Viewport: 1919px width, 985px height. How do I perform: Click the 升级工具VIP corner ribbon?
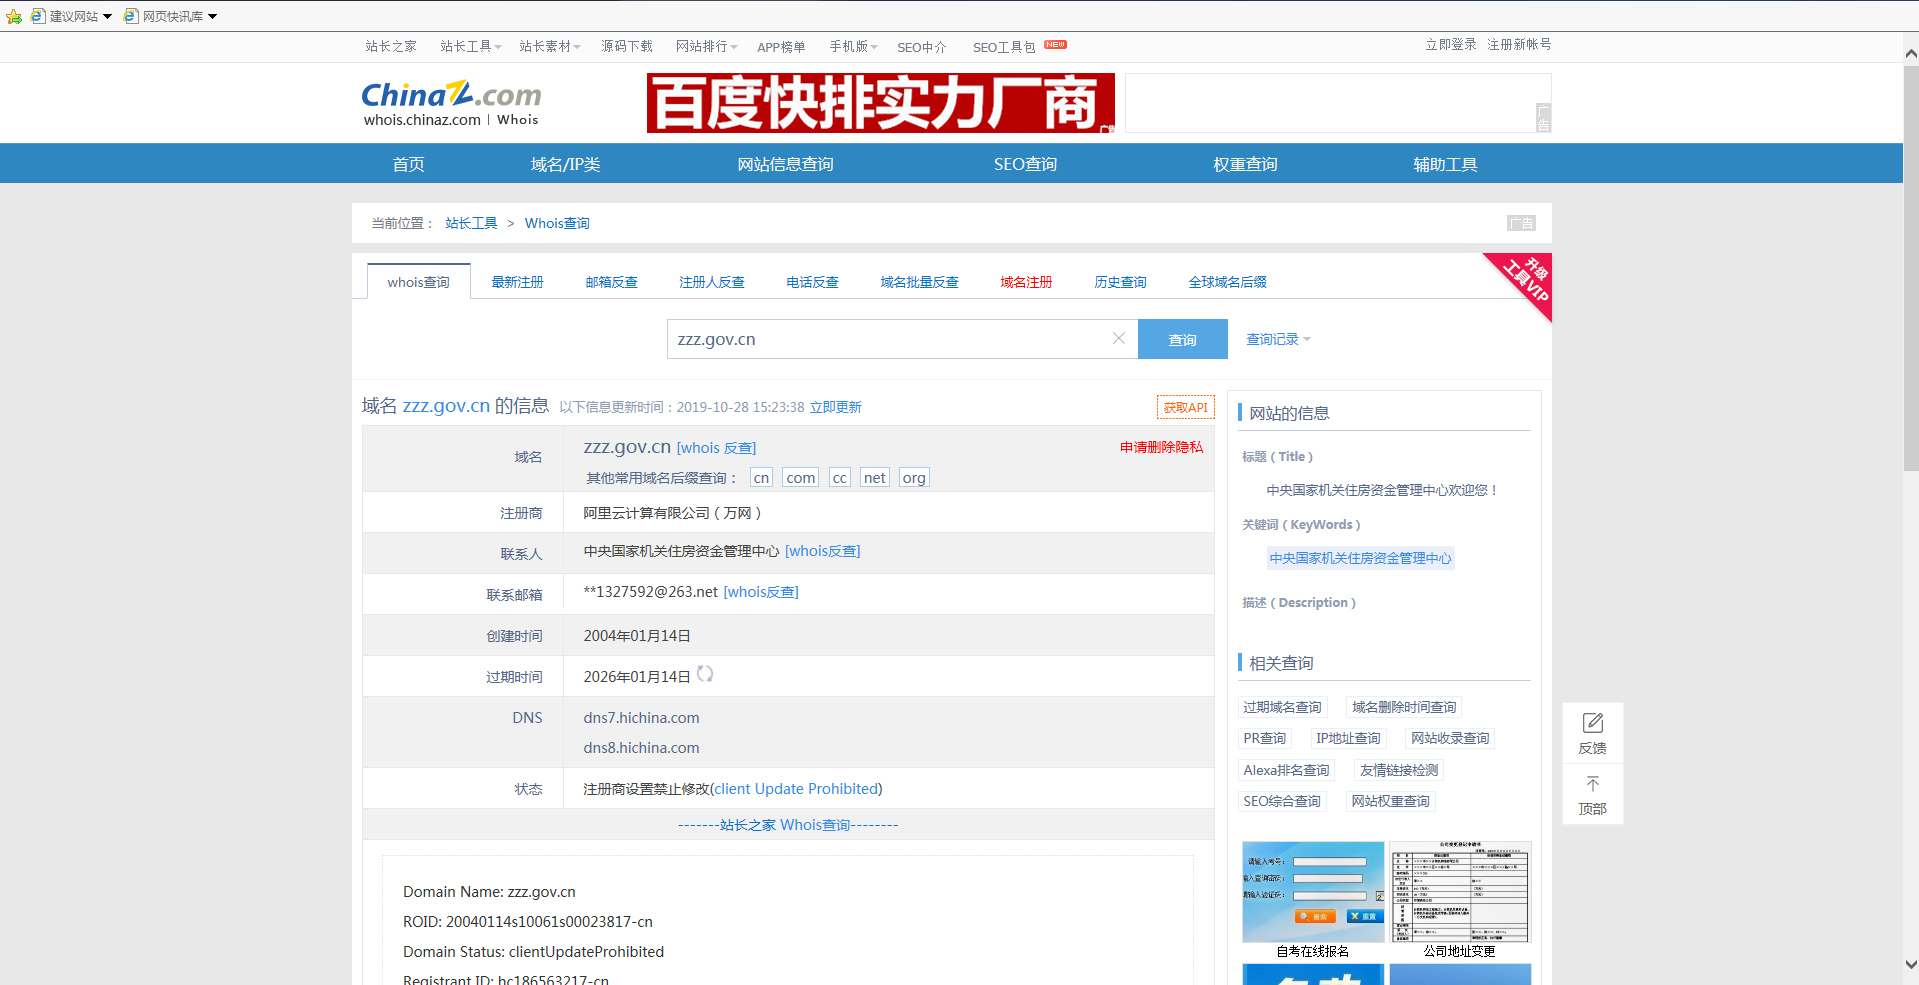pos(1525,280)
